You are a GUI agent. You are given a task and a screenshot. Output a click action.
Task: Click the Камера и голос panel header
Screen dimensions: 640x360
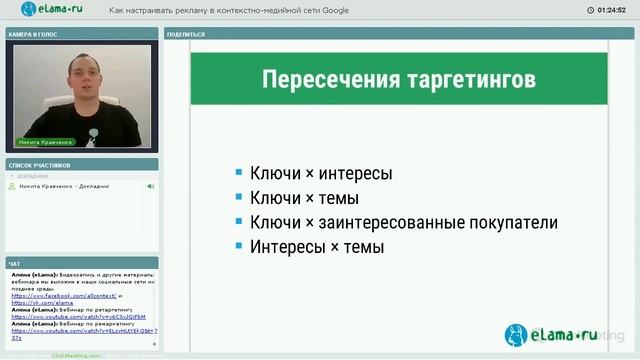[82, 34]
